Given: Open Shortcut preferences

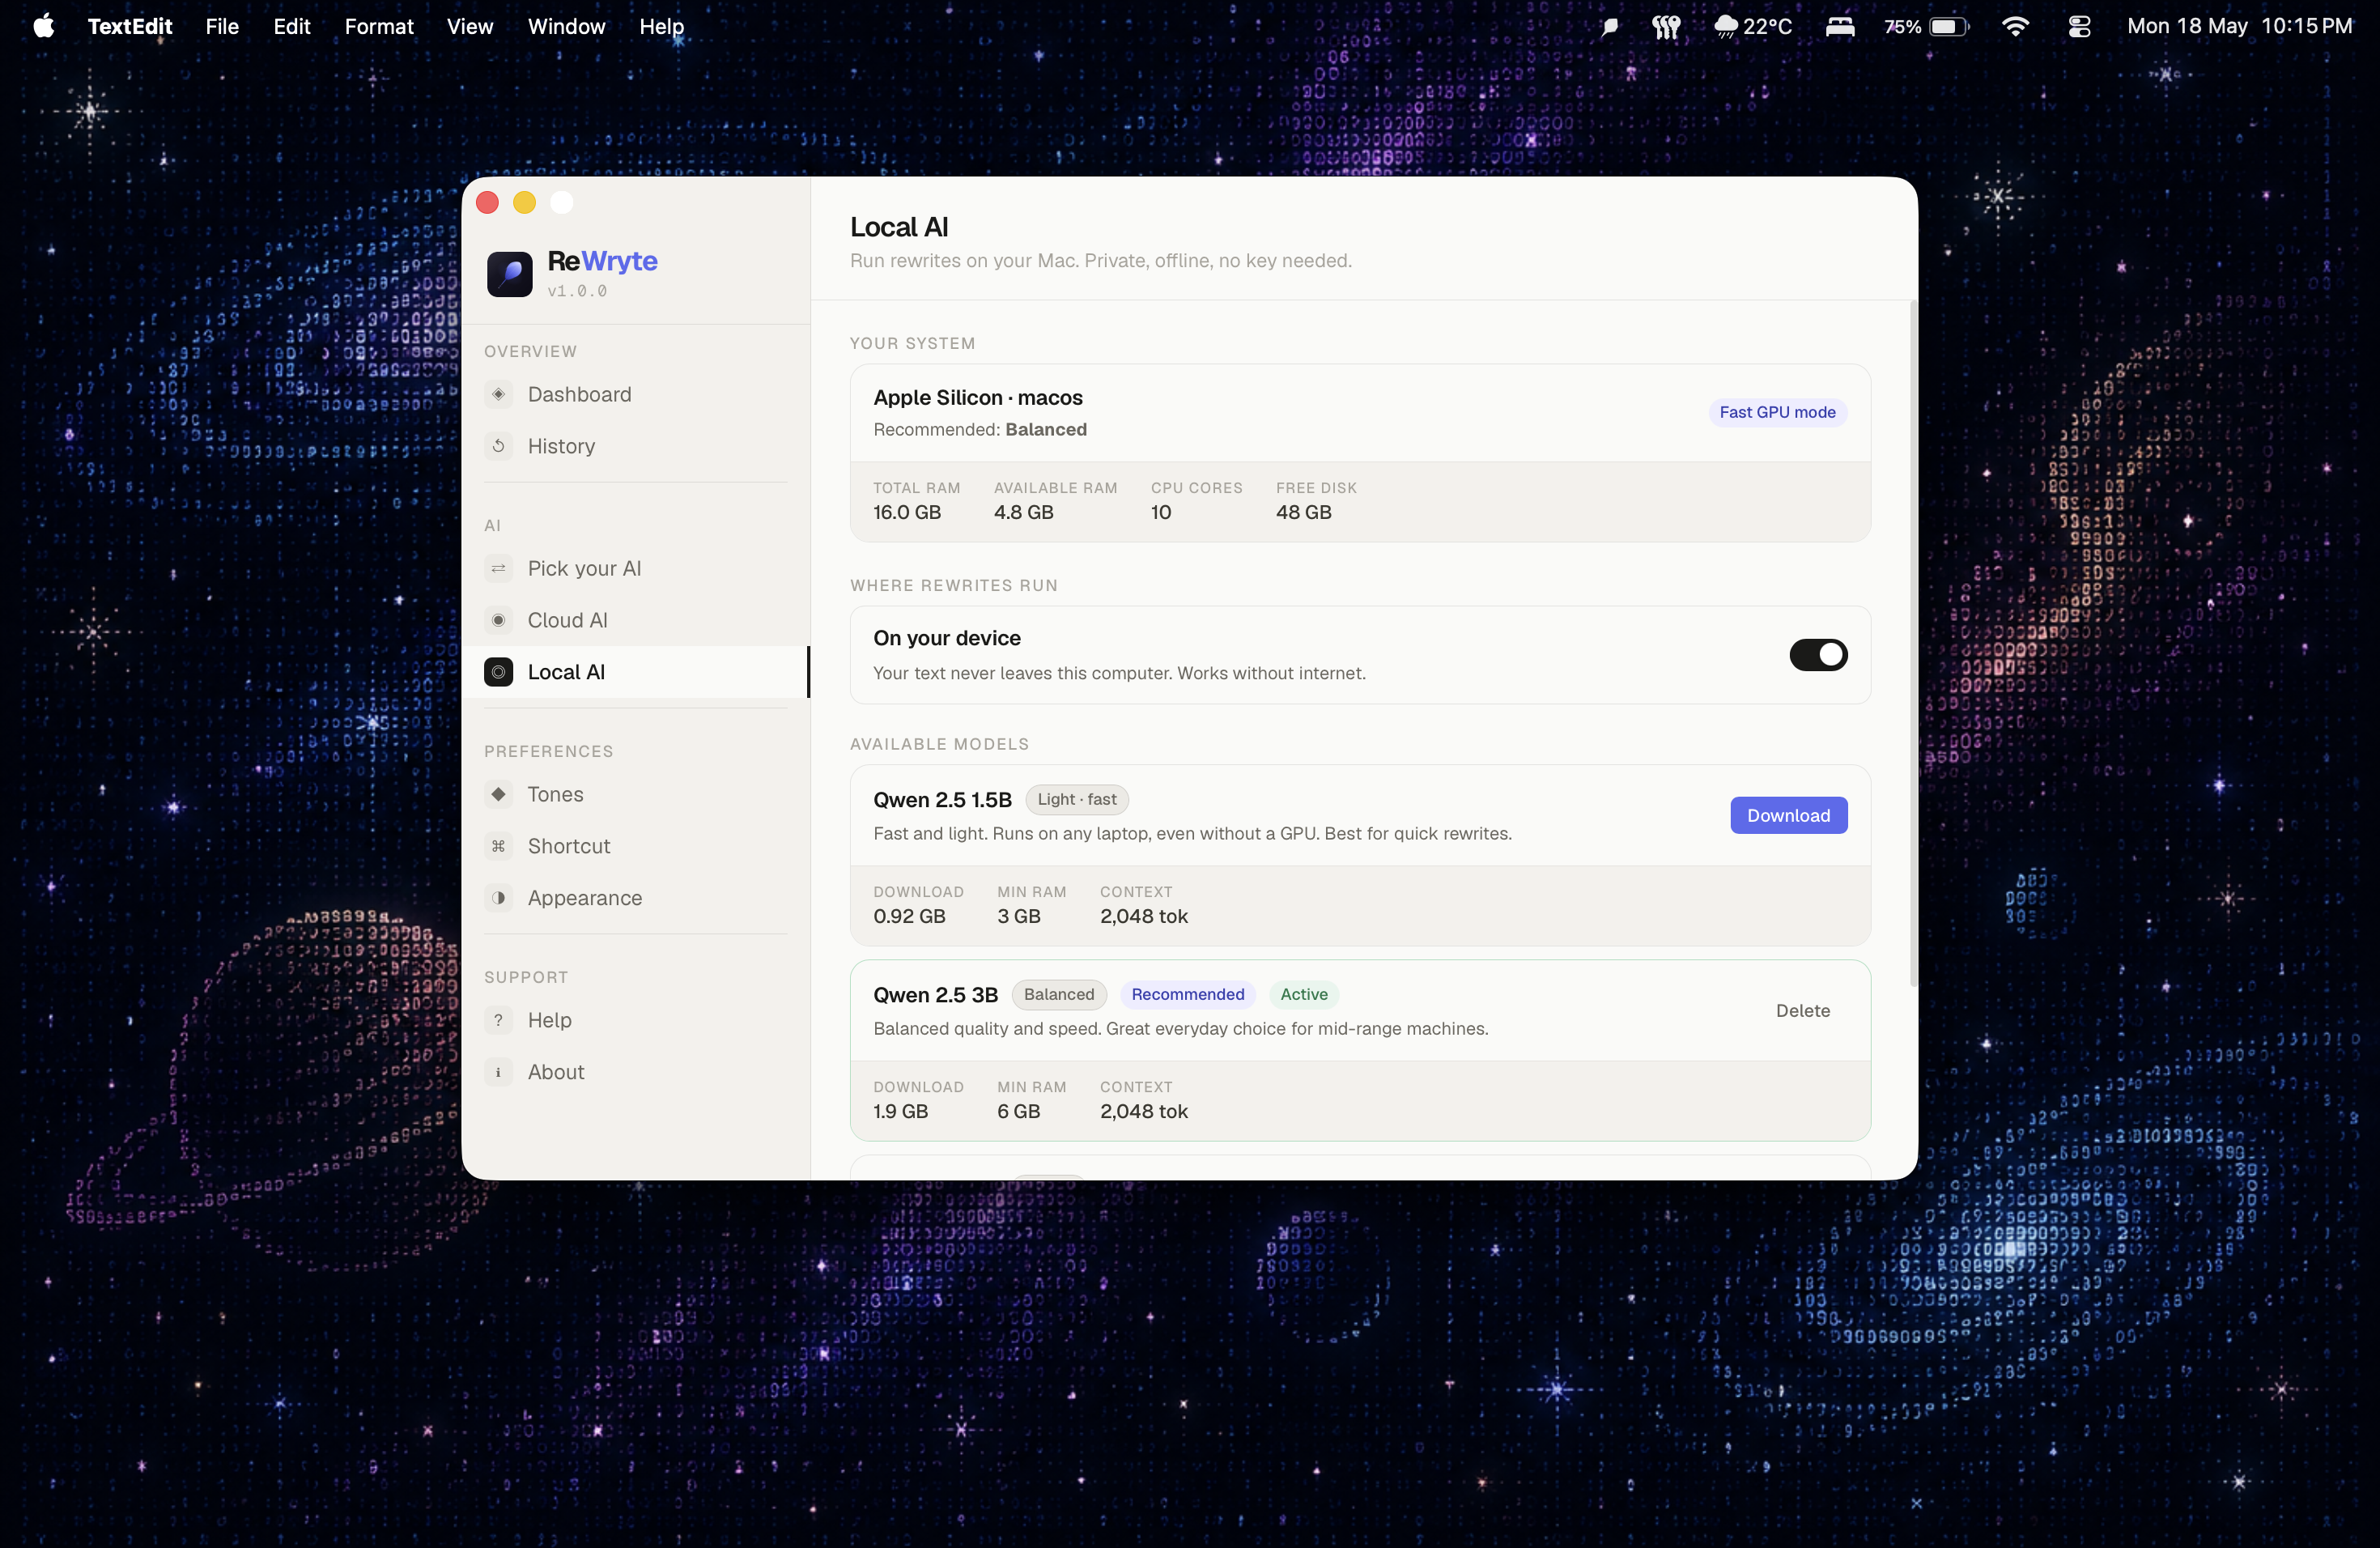Looking at the screenshot, I should (636, 846).
